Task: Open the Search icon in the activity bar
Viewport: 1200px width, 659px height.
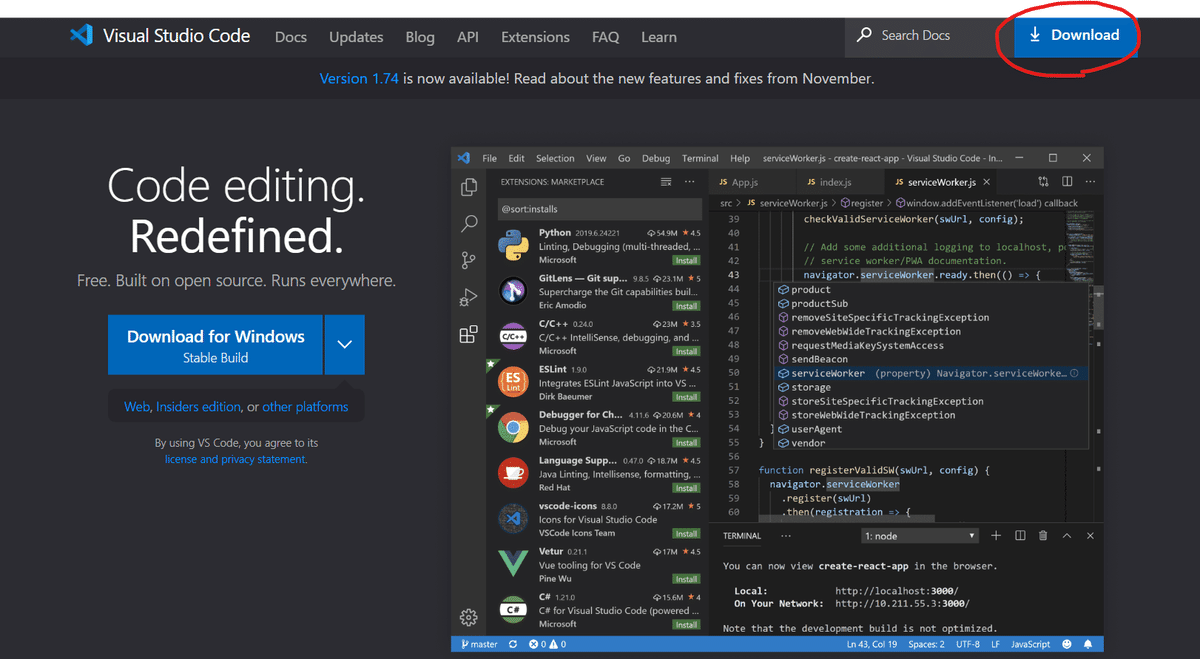Action: tap(468, 224)
